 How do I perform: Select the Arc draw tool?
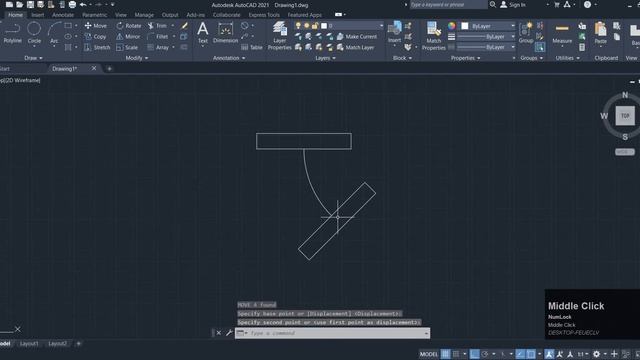point(54,33)
